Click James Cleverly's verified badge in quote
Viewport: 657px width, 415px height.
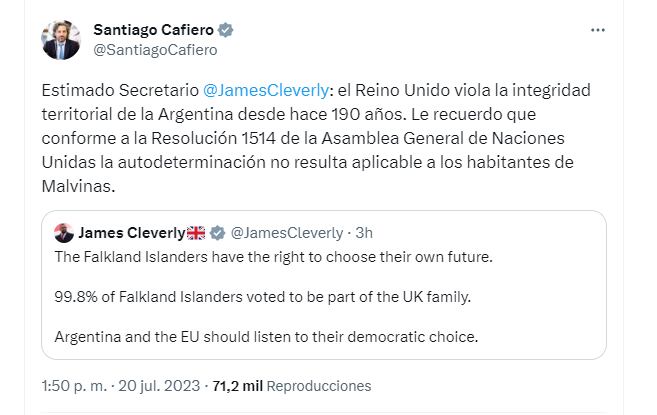click(x=217, y=233)
